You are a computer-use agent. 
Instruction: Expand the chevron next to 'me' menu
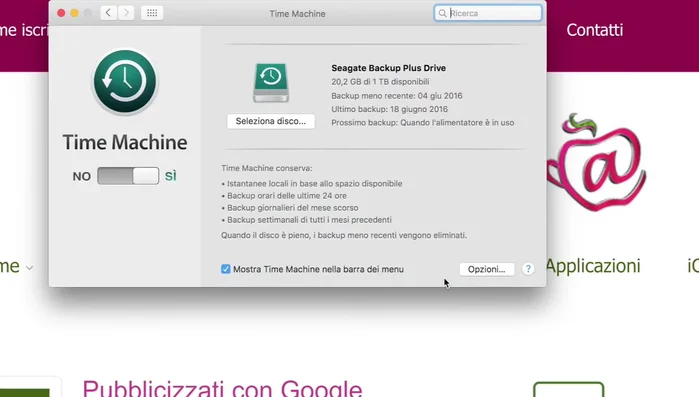(29, 268)
